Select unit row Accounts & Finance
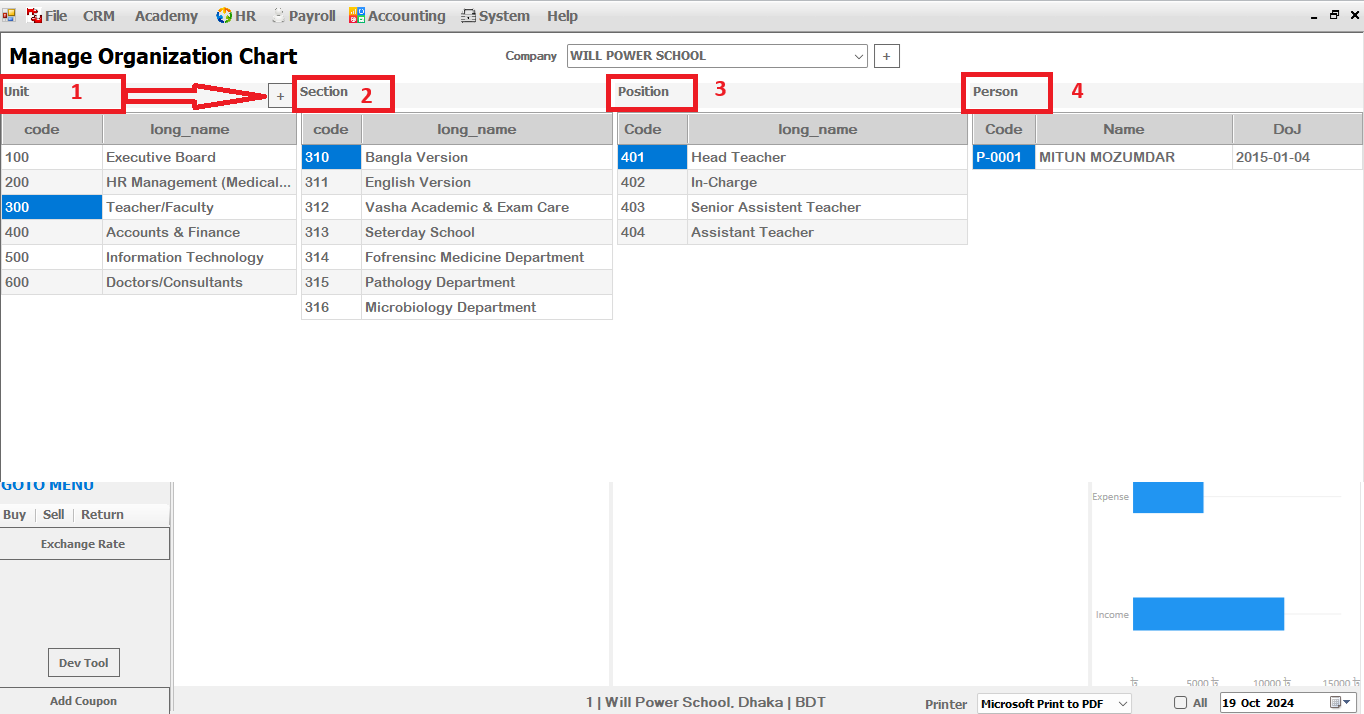 click(149, 232)
